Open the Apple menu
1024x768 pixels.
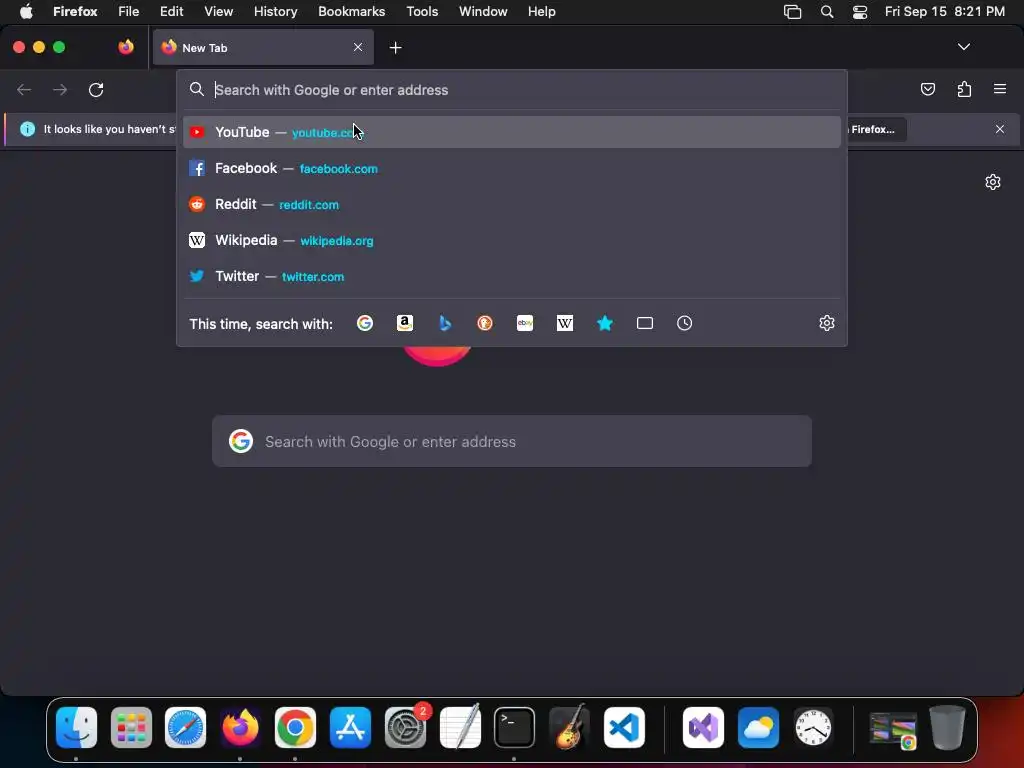pos(26,11)
